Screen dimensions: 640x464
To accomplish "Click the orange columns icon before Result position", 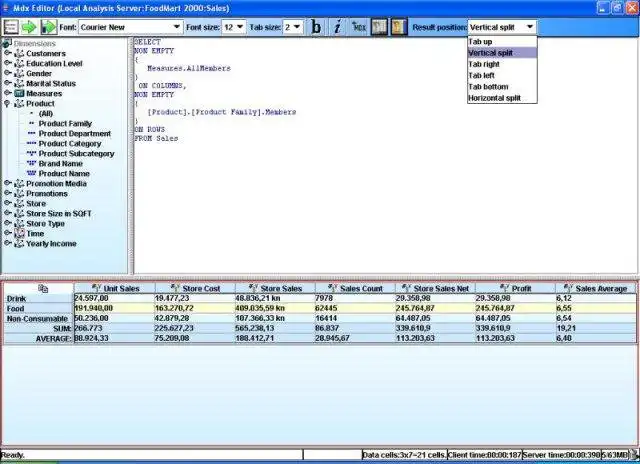I will pos(399,27).
